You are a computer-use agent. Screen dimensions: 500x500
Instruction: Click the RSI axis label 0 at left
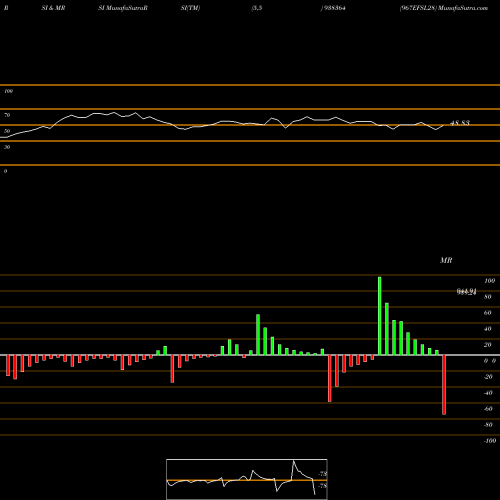[5, 171]
